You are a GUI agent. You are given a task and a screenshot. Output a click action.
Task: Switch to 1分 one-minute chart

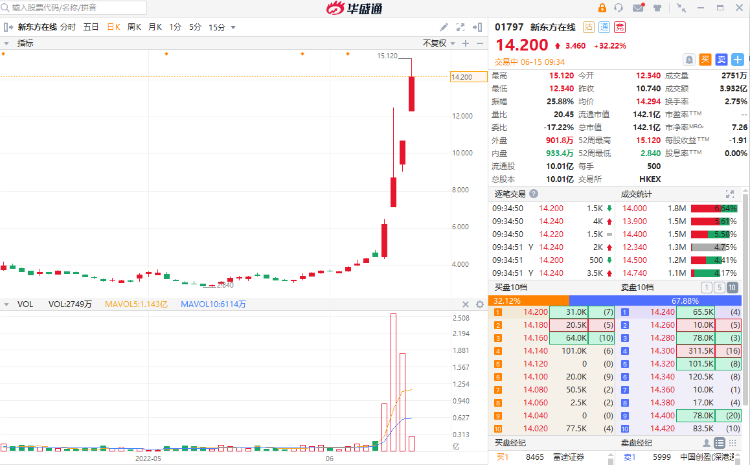175,27
